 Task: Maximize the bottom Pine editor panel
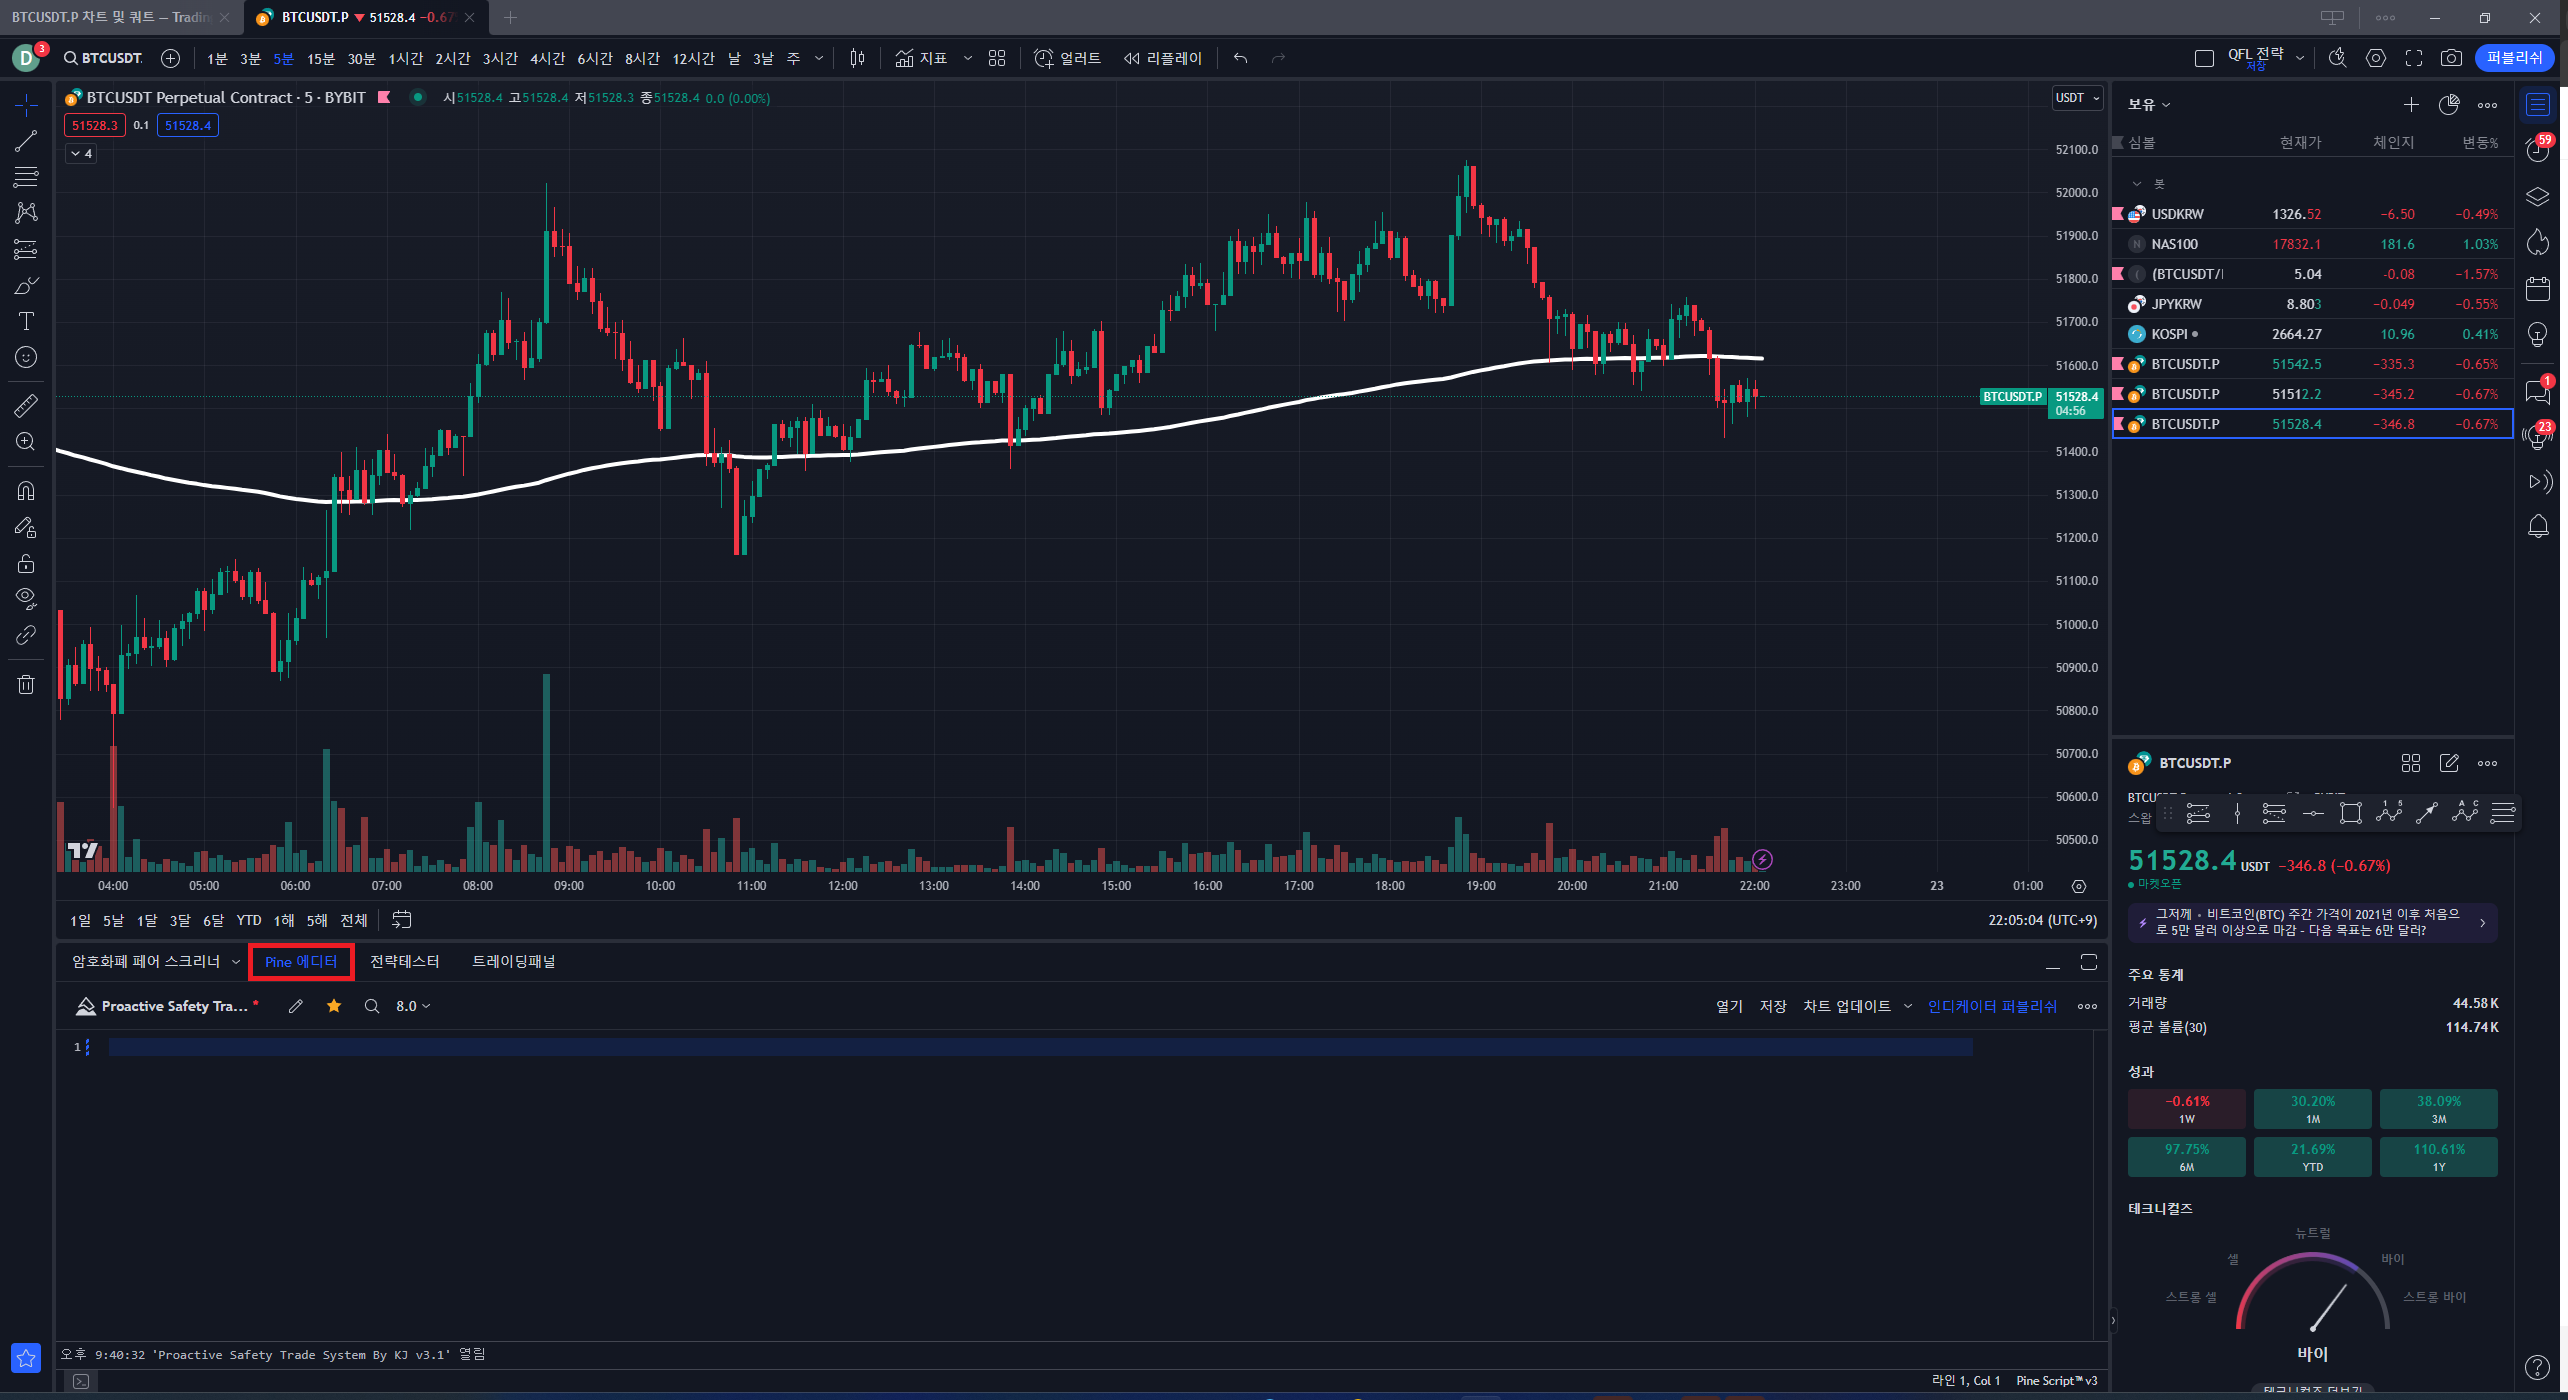pyautogui.click(x=2089, y=961)
